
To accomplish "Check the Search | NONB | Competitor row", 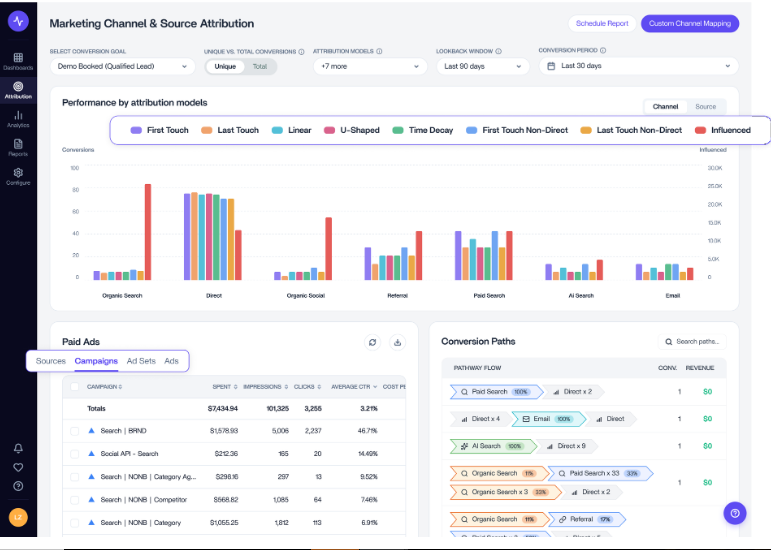I will tap(75, 500).
